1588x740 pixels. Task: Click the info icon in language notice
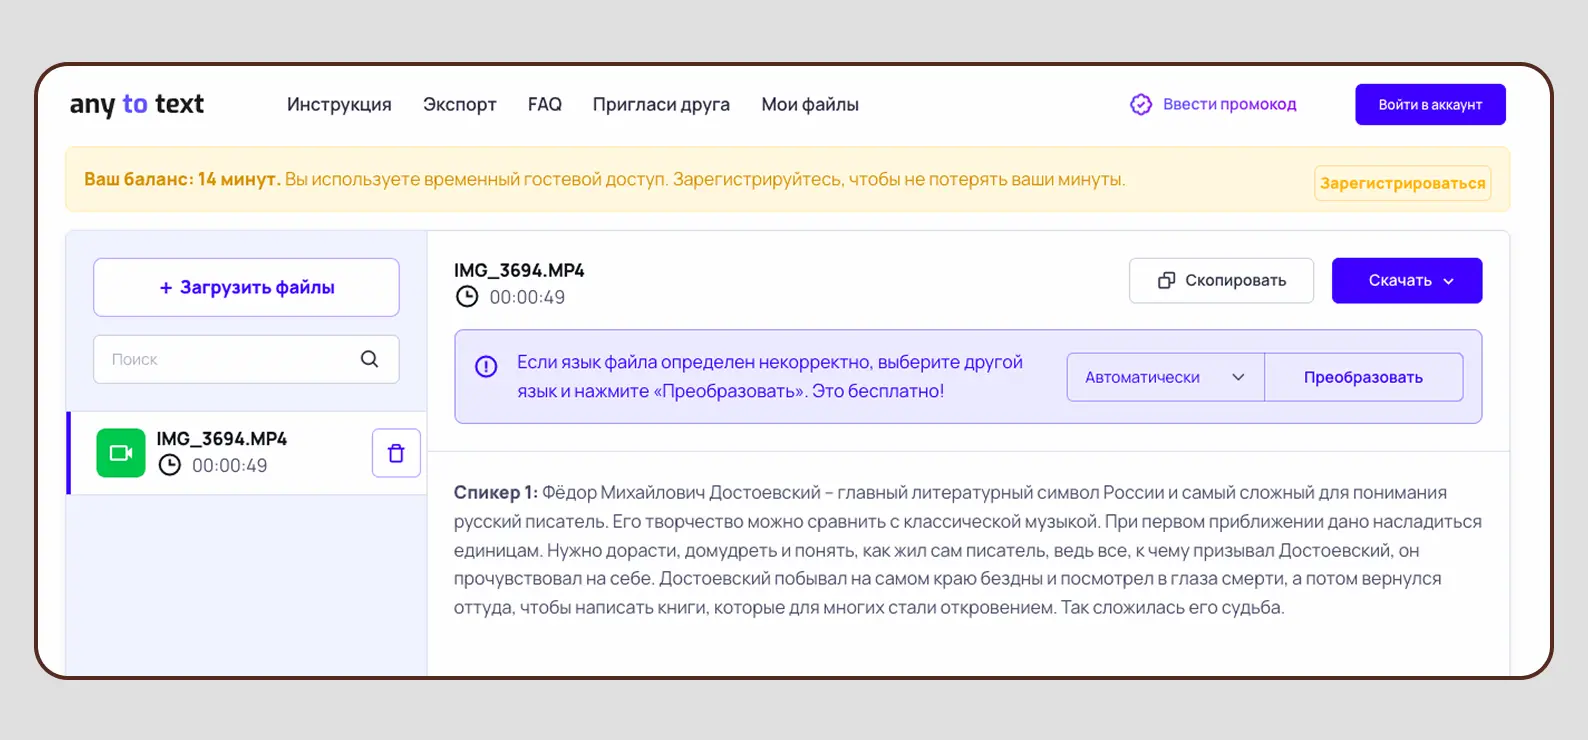(486, 367)
